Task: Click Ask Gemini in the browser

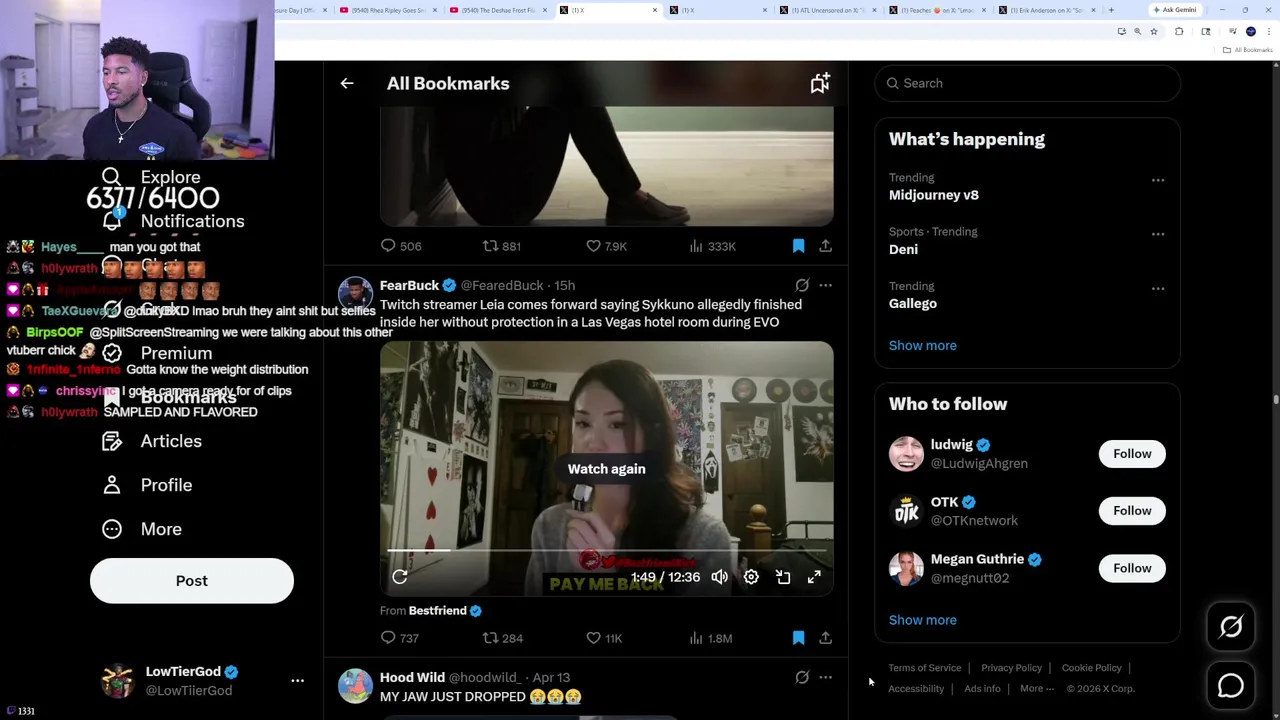Action: point(1175,10)
